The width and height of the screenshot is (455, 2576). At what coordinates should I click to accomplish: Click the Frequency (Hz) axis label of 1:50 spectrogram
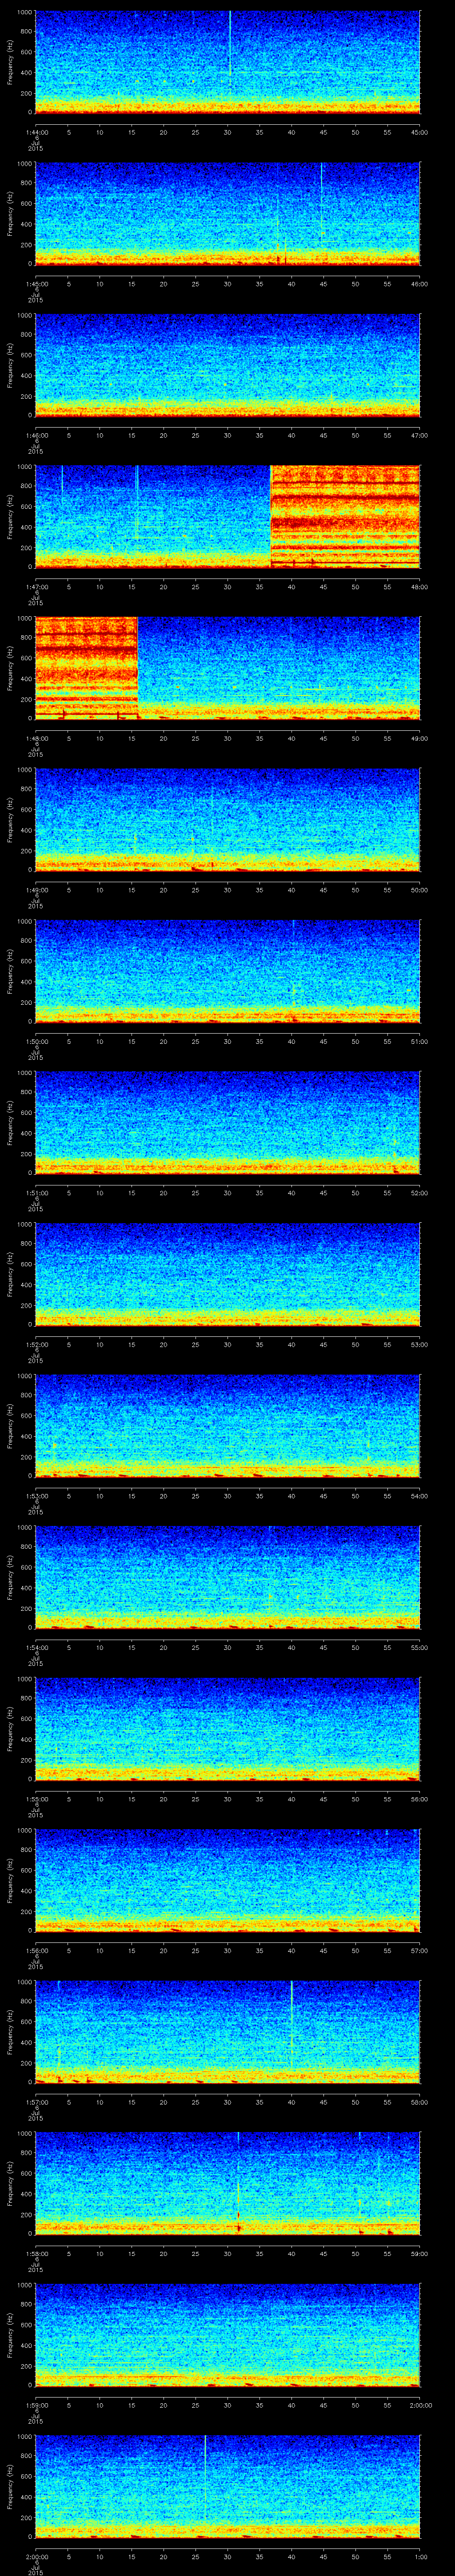(10, 971)
